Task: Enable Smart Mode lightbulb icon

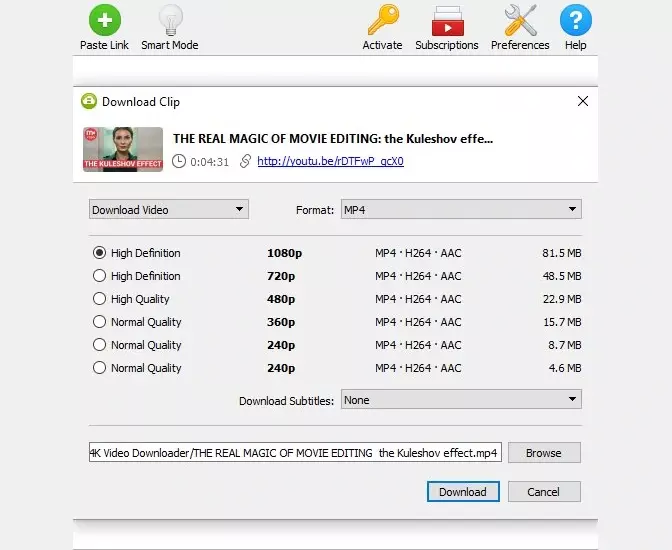Action: pyautogui.click(x=170, y=20)
